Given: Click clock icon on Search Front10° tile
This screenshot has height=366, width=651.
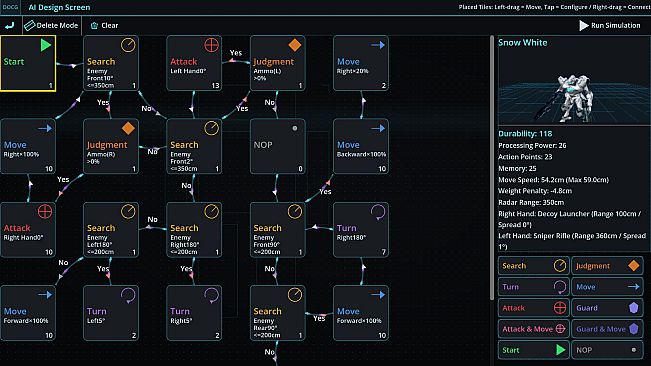Looking at the screenshot, I should [128, 45].
